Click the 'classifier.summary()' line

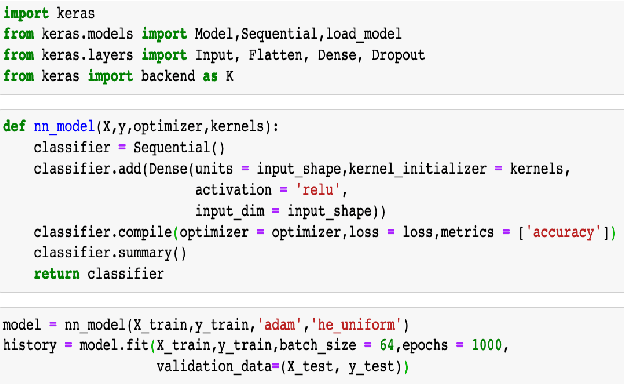point(110,253)
